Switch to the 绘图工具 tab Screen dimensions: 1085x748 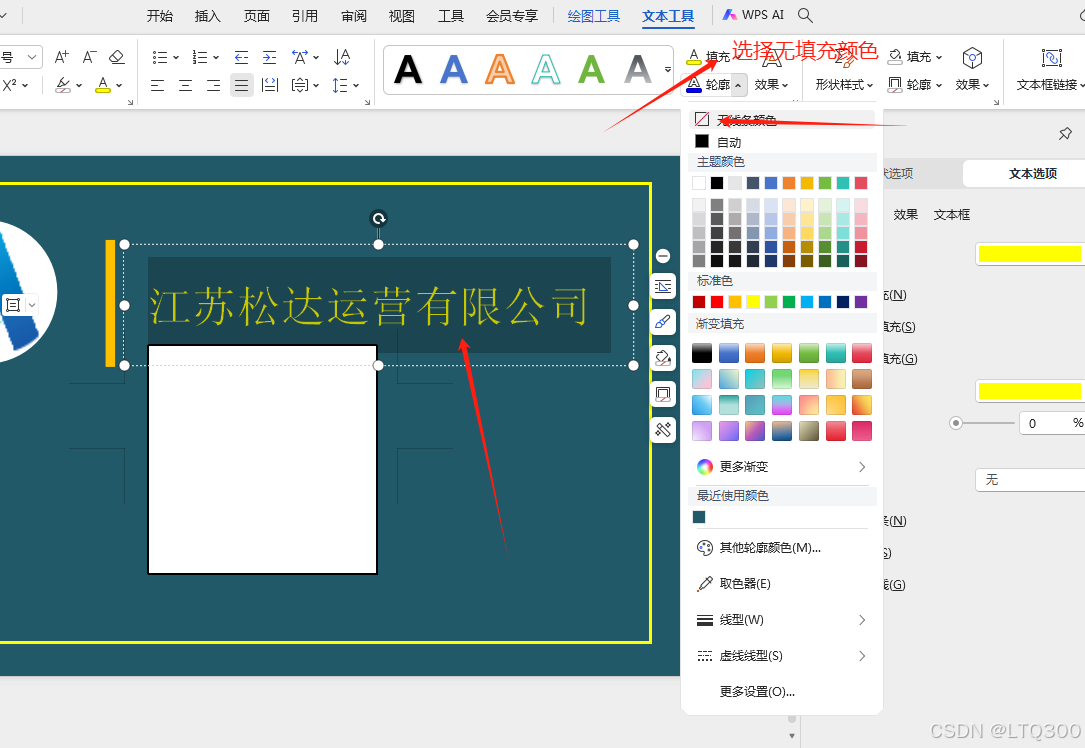point(594,15)
